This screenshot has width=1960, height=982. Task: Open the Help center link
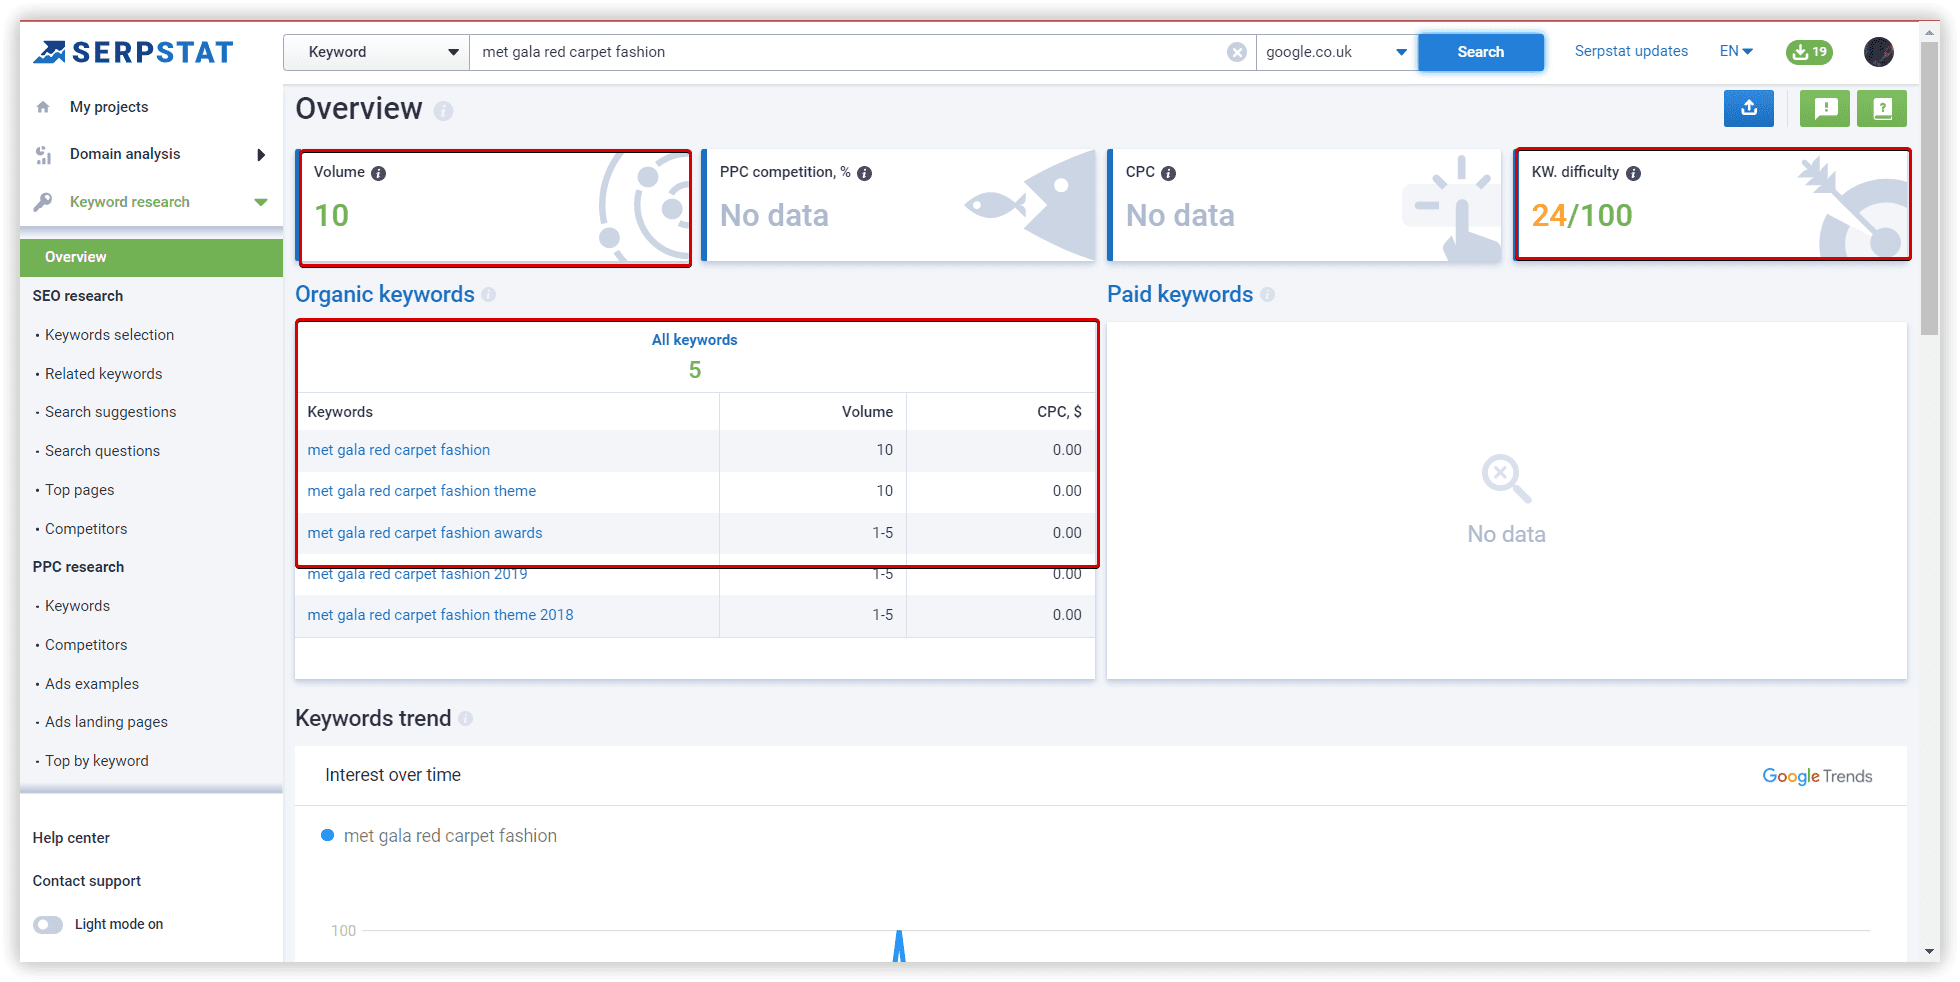click(x=71, y=838)
